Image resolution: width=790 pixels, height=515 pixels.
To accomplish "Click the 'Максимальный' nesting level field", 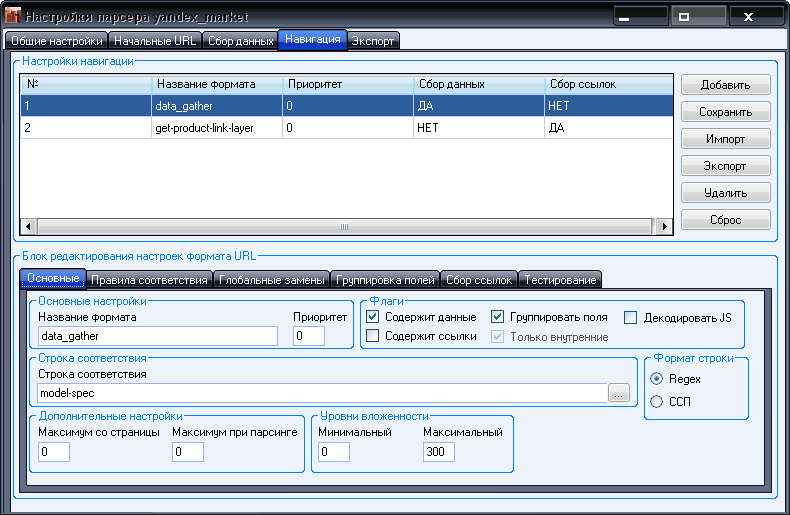I will 438,453.
